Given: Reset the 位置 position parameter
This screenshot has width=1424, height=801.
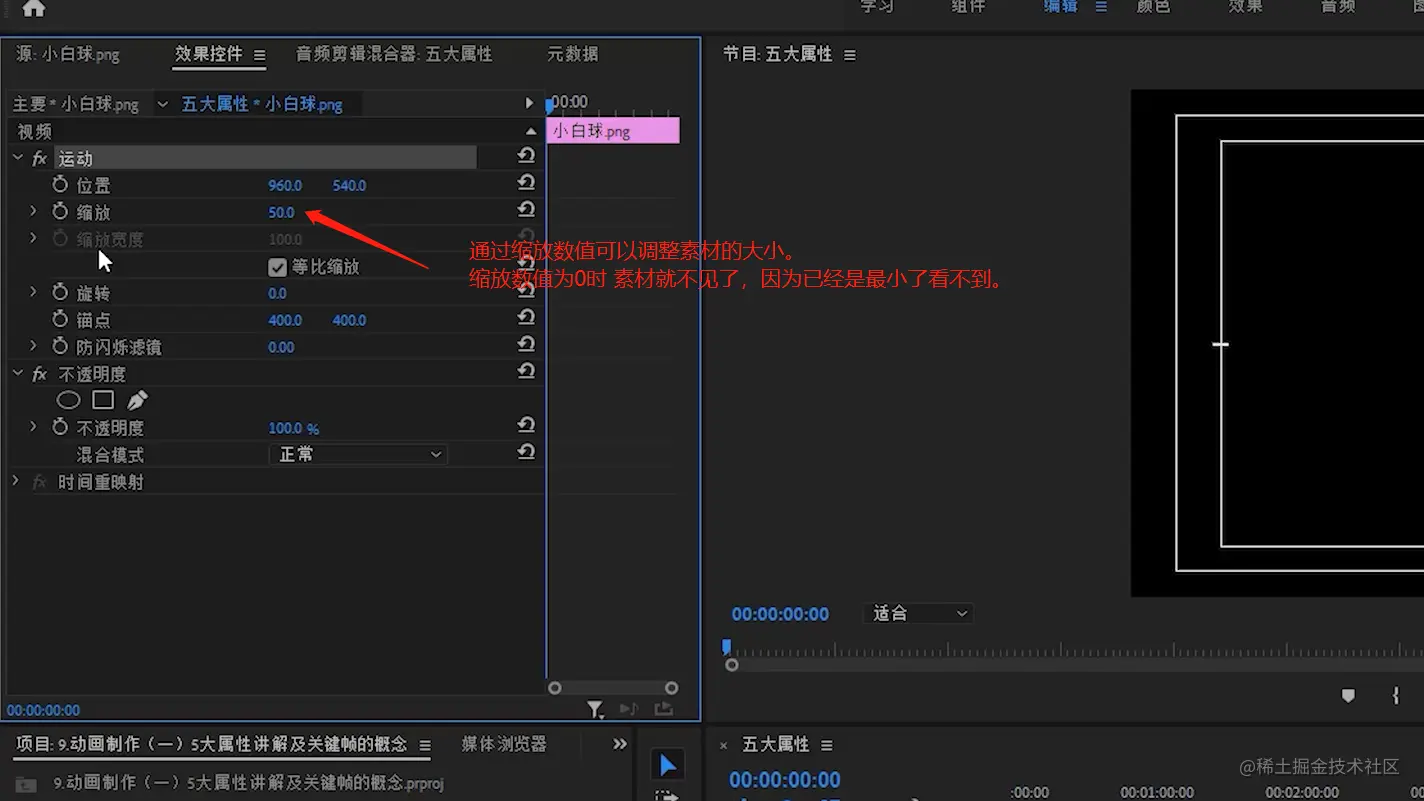Looking at the screenshot, I should pyautogui.click(x=526, y=183).
